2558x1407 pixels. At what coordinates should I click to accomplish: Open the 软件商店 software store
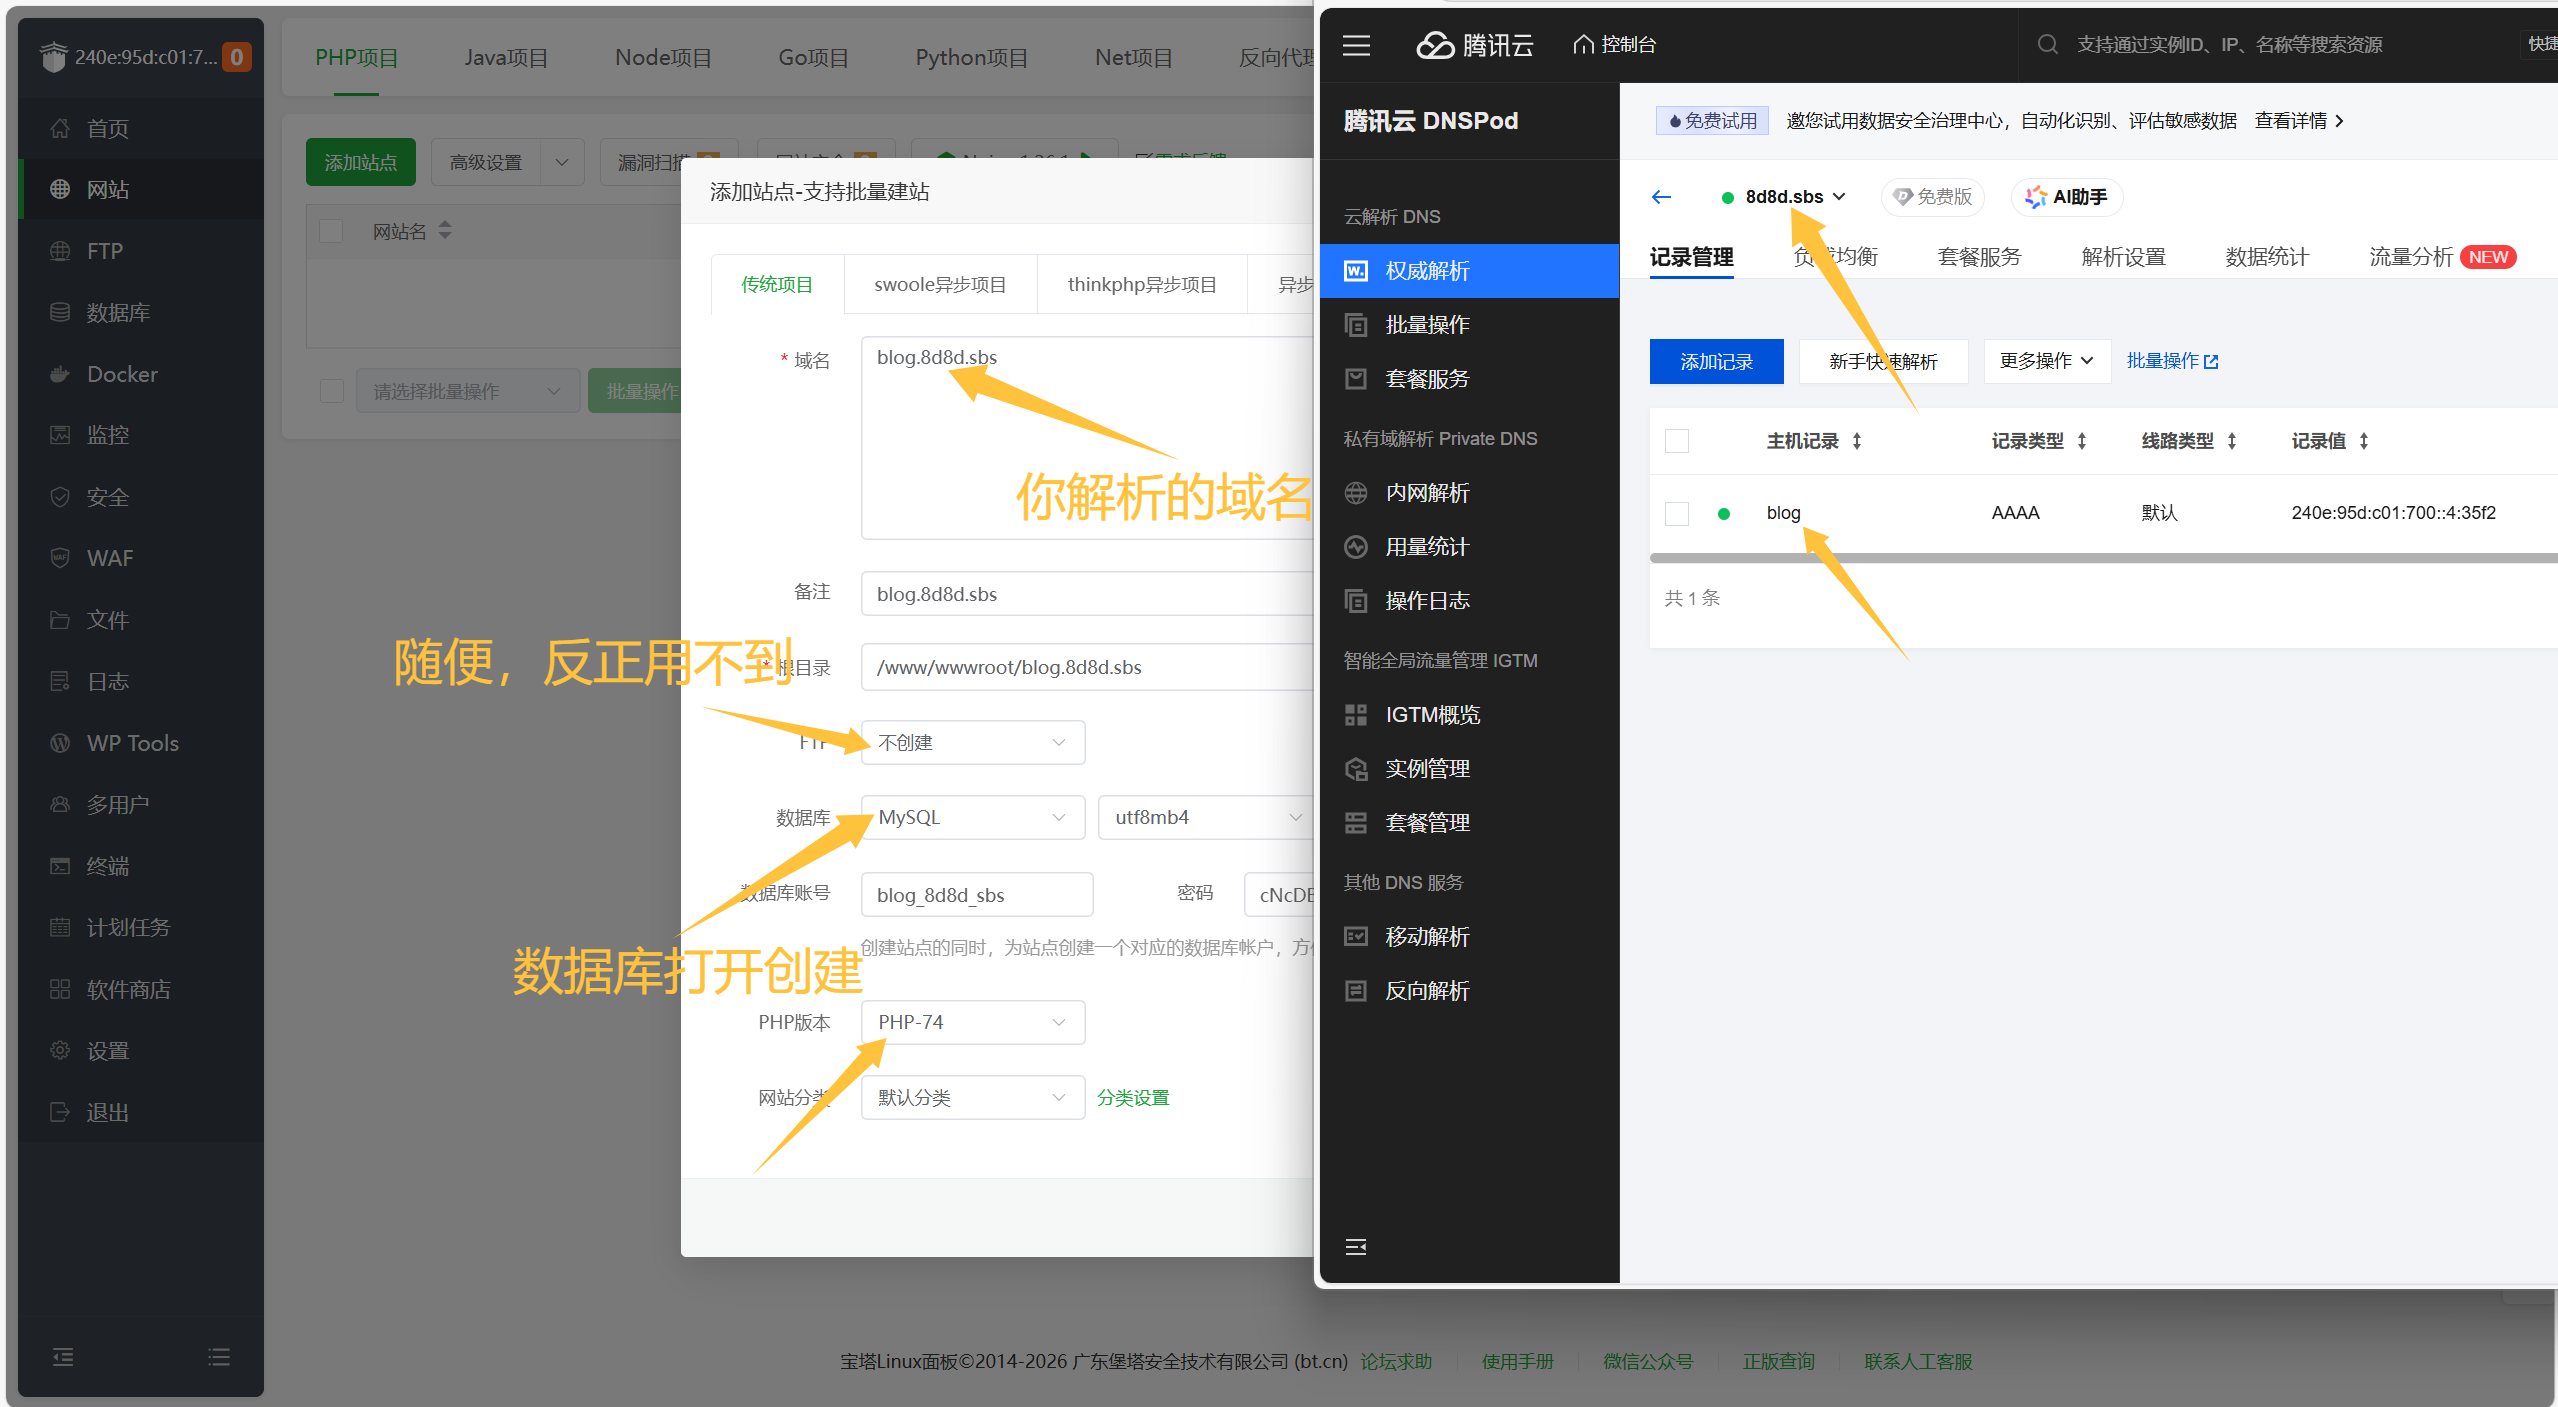point(128,988)
